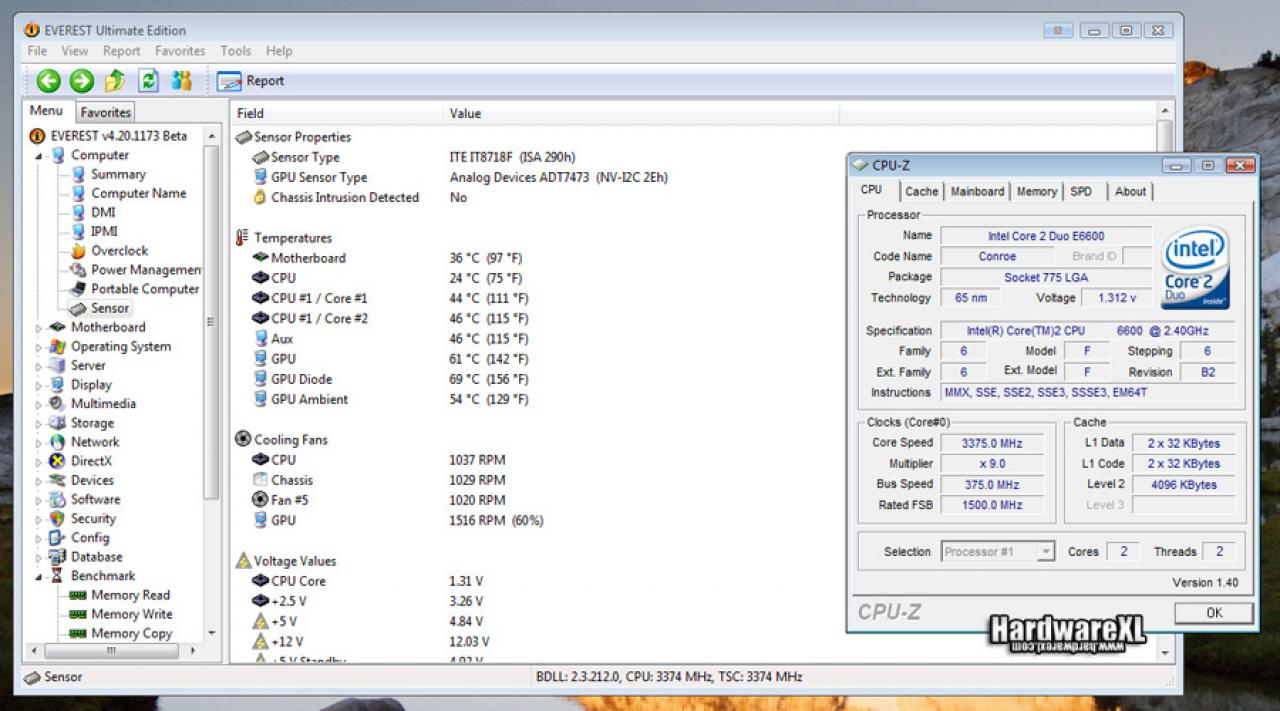Open the Report toolbar button
The width and height of the screenshot is (1280, 711).
[251, 81]
